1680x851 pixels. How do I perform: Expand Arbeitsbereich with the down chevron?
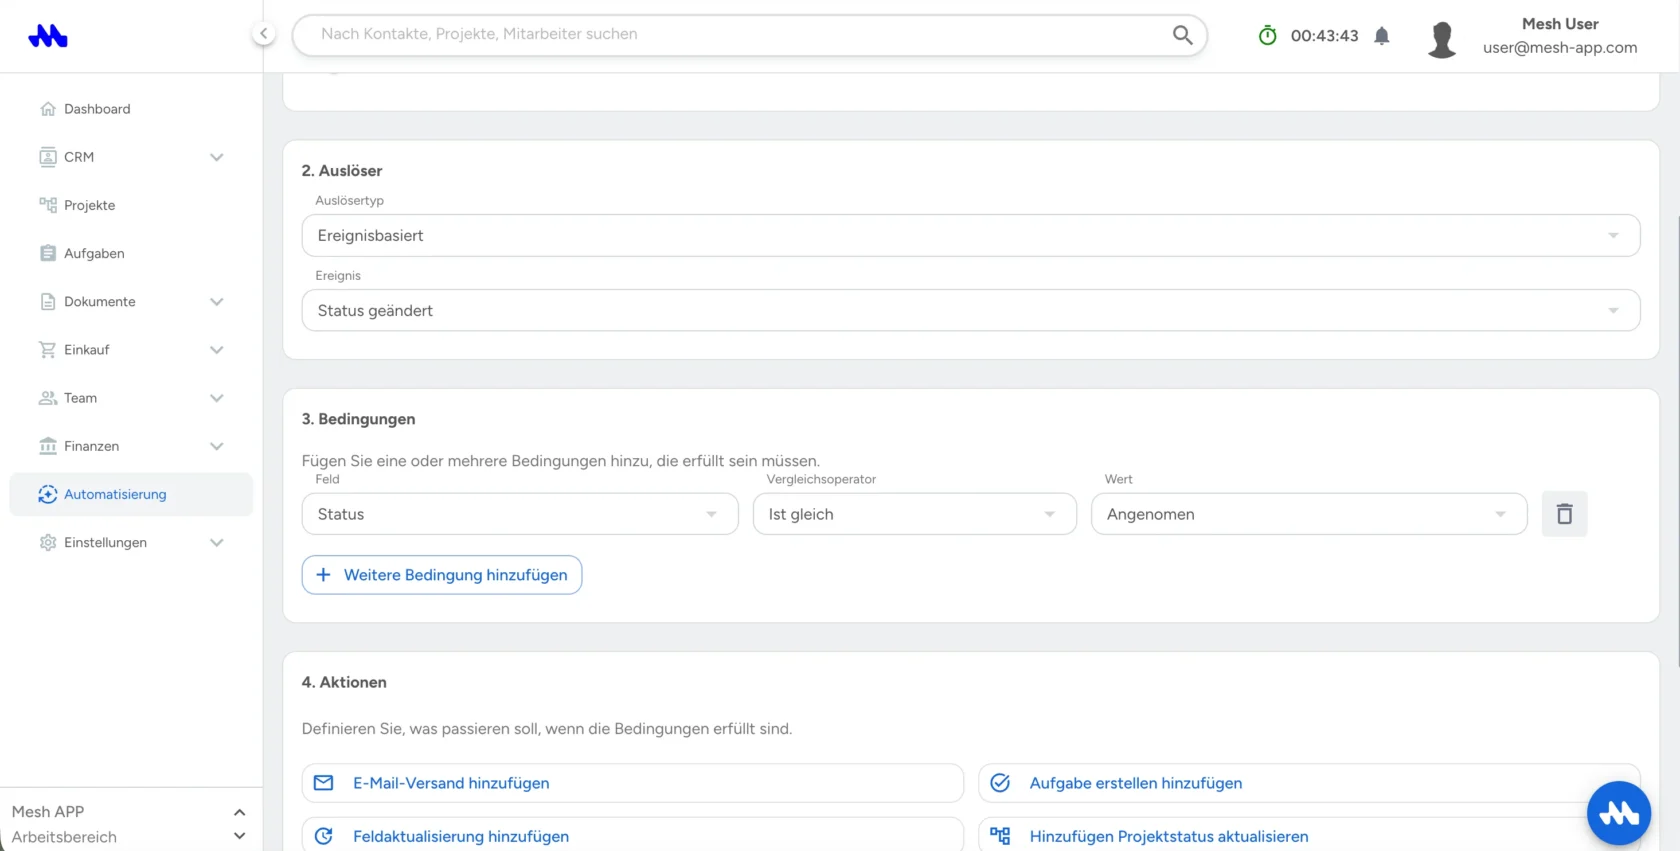[x=239, y=836]
